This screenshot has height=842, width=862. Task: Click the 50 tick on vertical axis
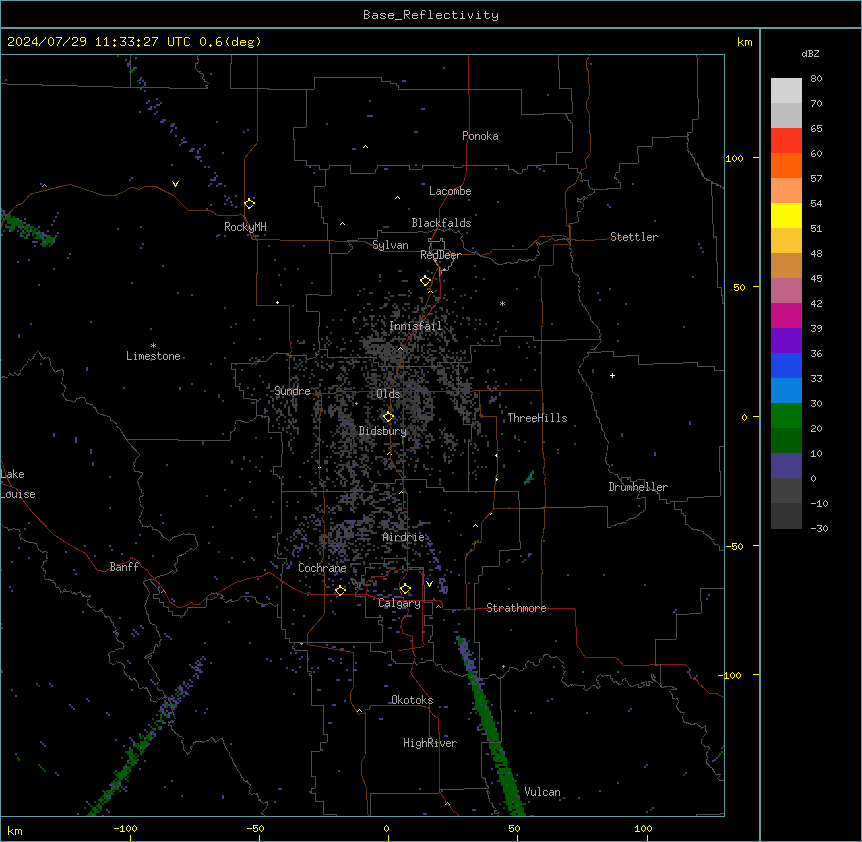click(739, 287)
